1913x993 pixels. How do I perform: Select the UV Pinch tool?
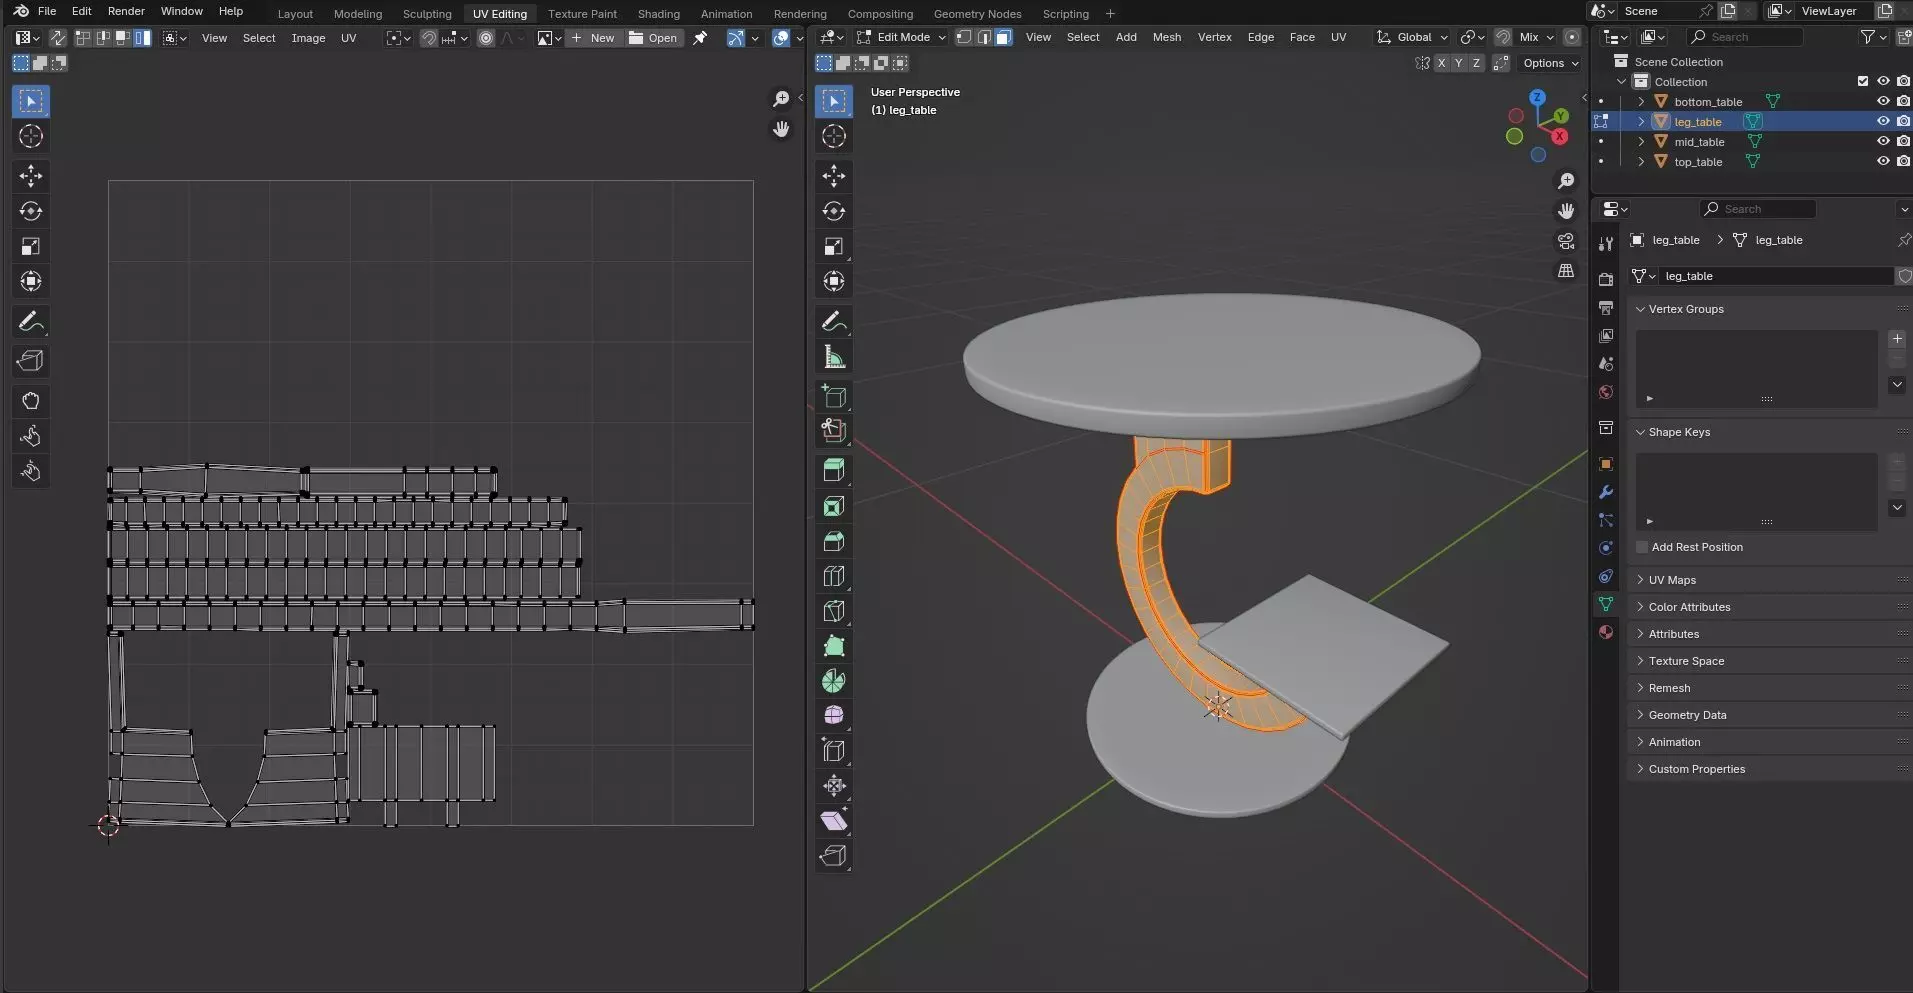coord(31,471)
